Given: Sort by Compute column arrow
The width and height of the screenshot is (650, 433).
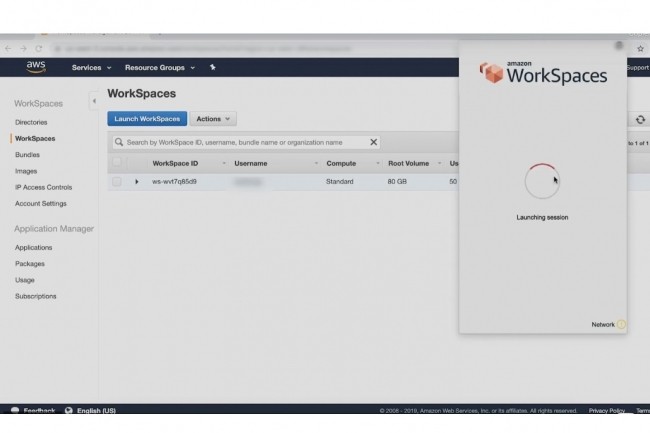Looking at the screenshot, I should click(x=378, y=164).
